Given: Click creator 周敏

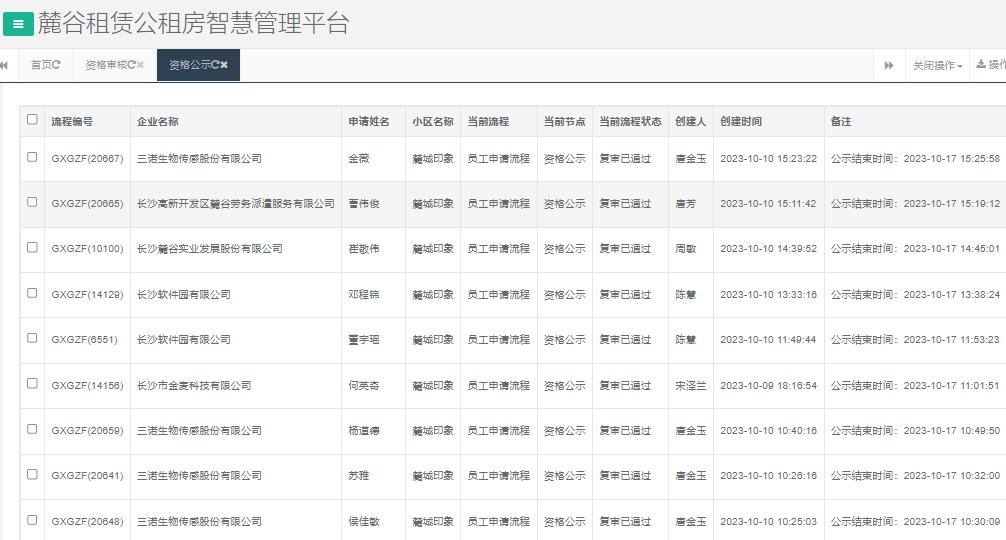Looking at the screenshot, I should (x=685, y=248).
